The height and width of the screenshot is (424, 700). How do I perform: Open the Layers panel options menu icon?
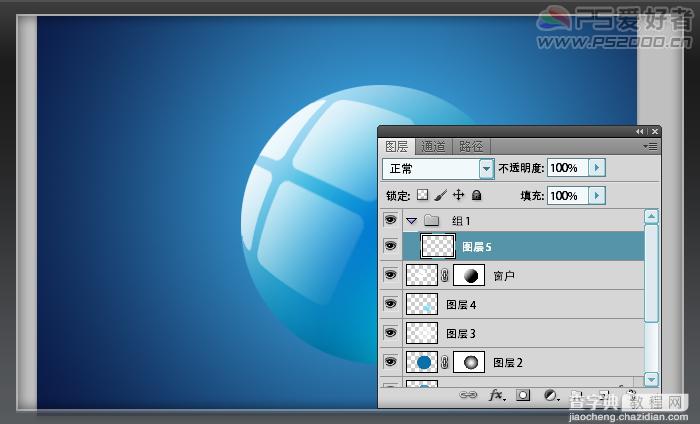click(x=650, y=146)
